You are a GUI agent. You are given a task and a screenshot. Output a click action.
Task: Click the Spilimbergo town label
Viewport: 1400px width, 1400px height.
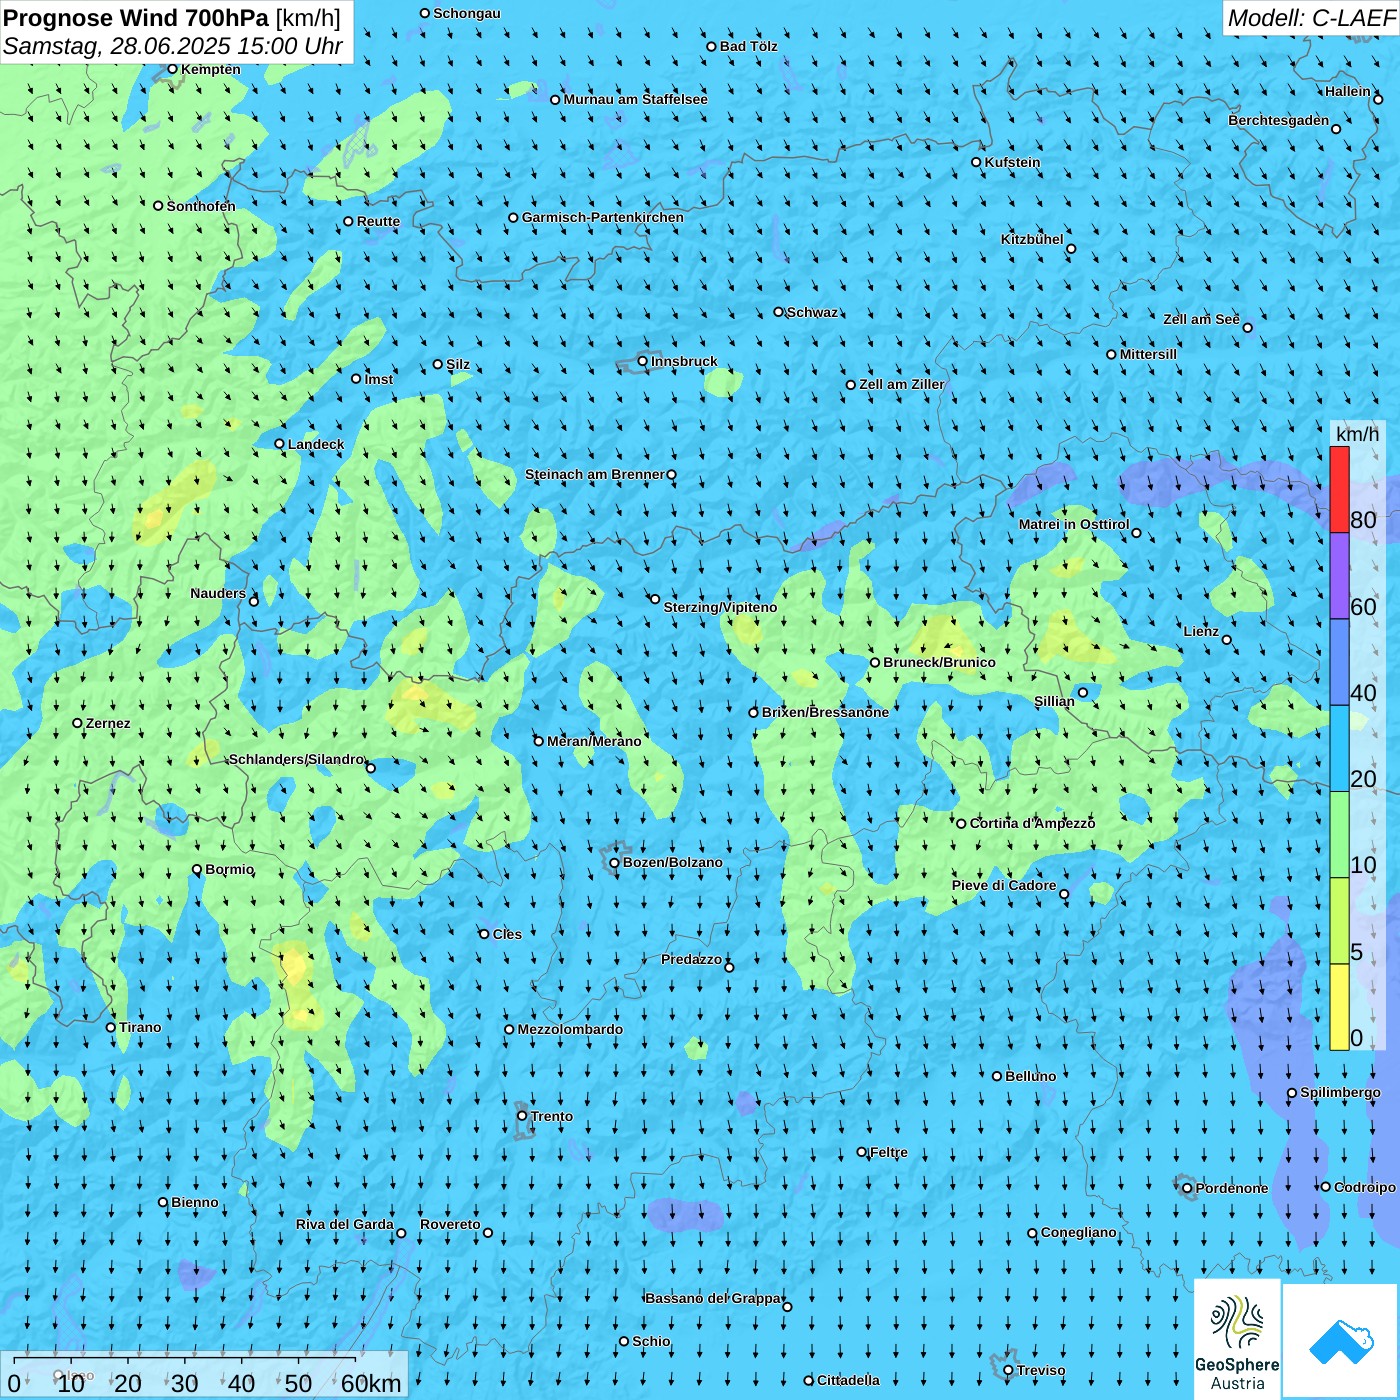[1340, 1092]
